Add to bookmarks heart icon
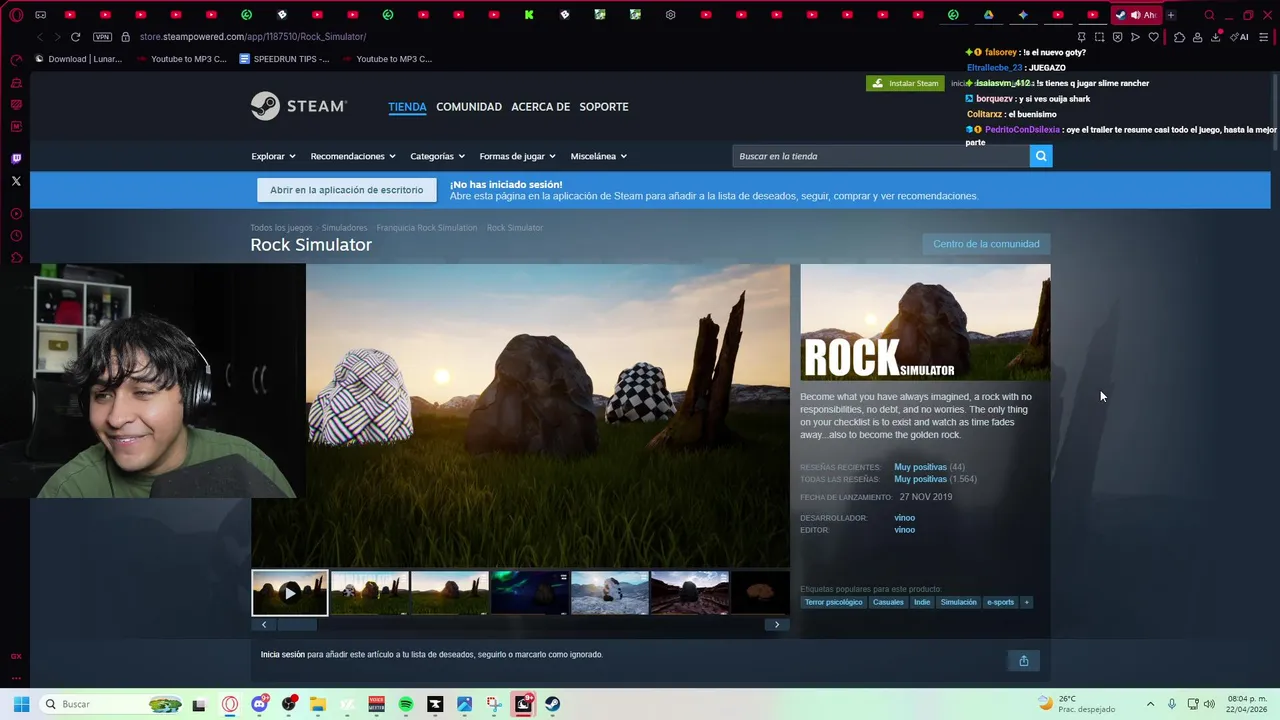 pyautogui.click(x=1153, y=37)
